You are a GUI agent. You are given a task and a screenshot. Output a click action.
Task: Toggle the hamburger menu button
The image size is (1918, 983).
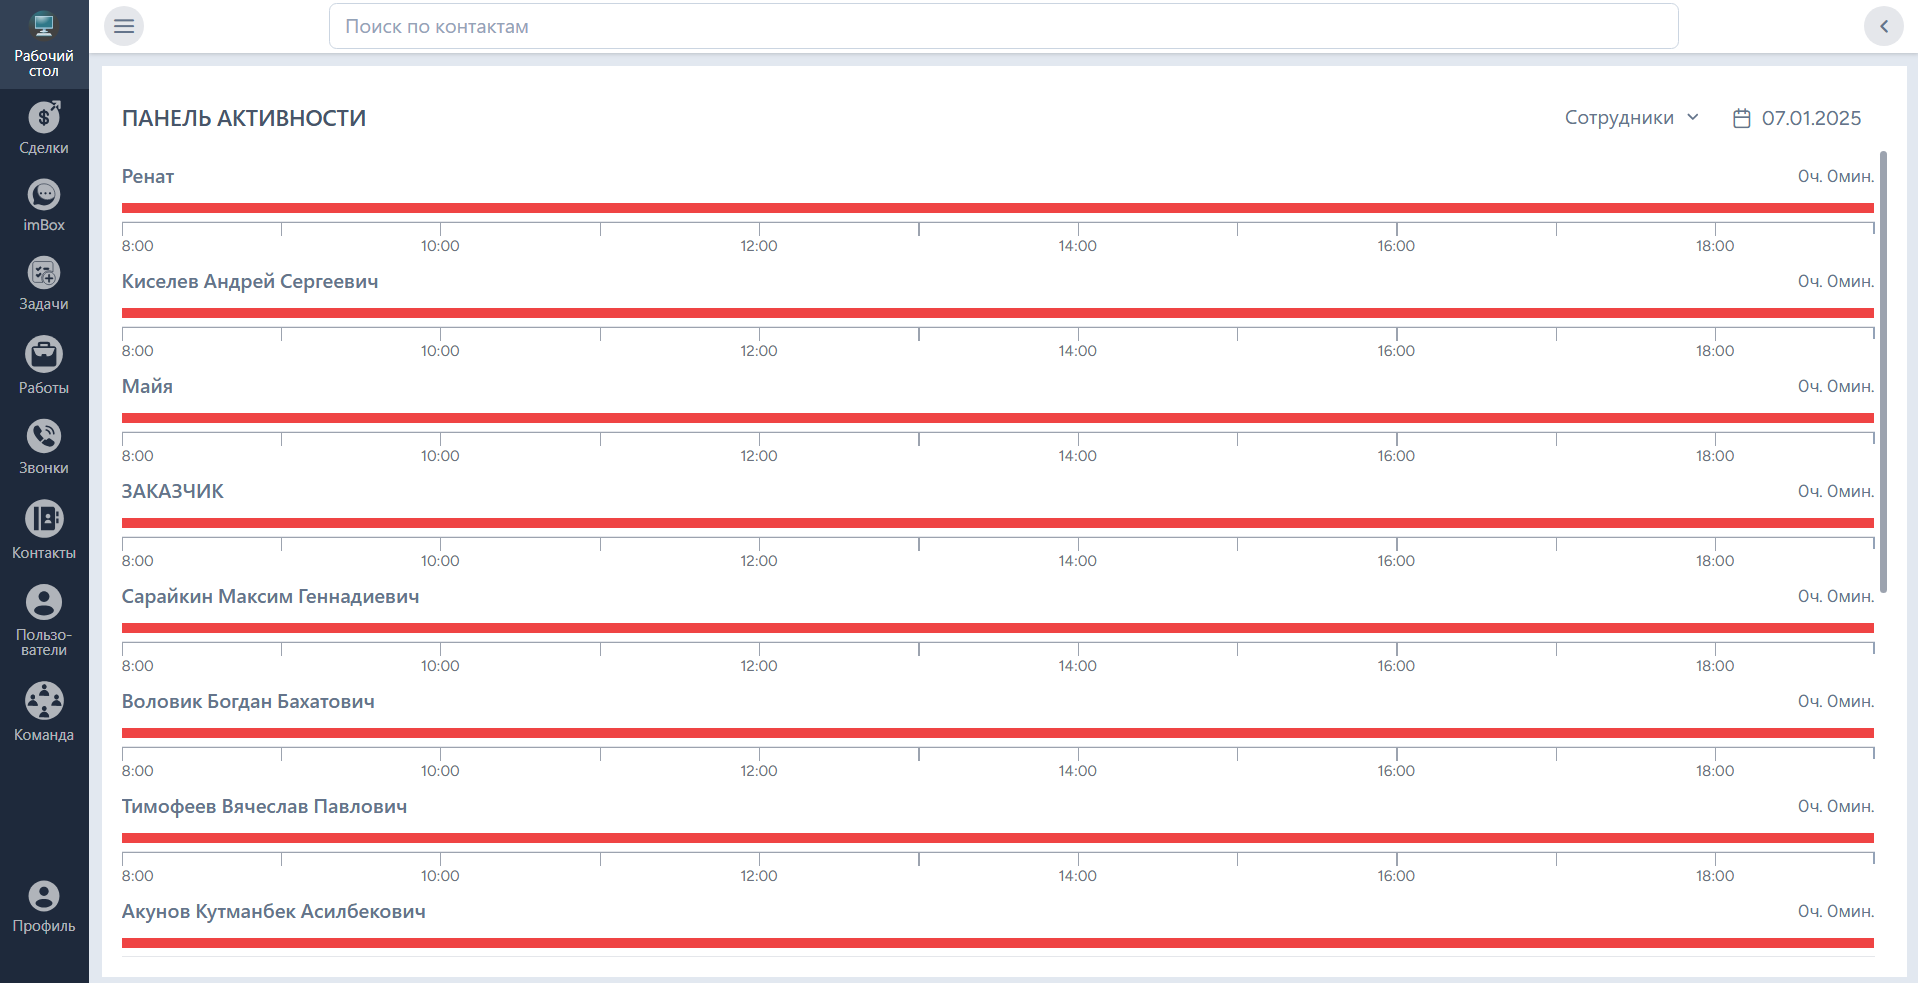click(x=124, y=26)
